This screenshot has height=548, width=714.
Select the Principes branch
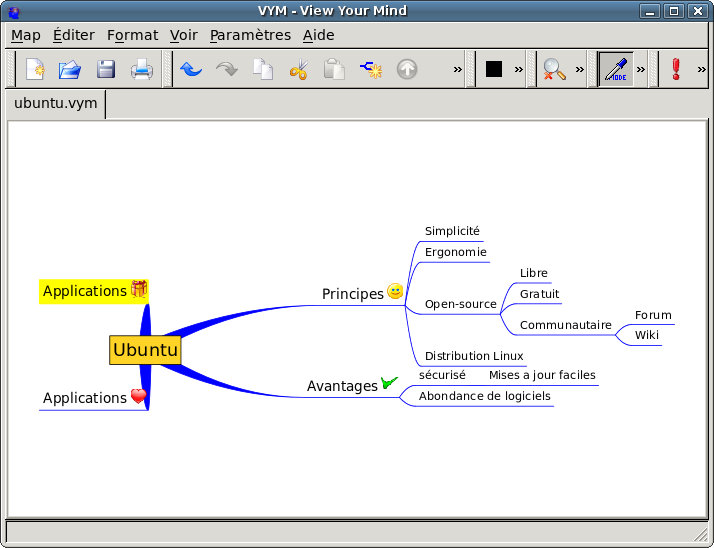(353, 294)
